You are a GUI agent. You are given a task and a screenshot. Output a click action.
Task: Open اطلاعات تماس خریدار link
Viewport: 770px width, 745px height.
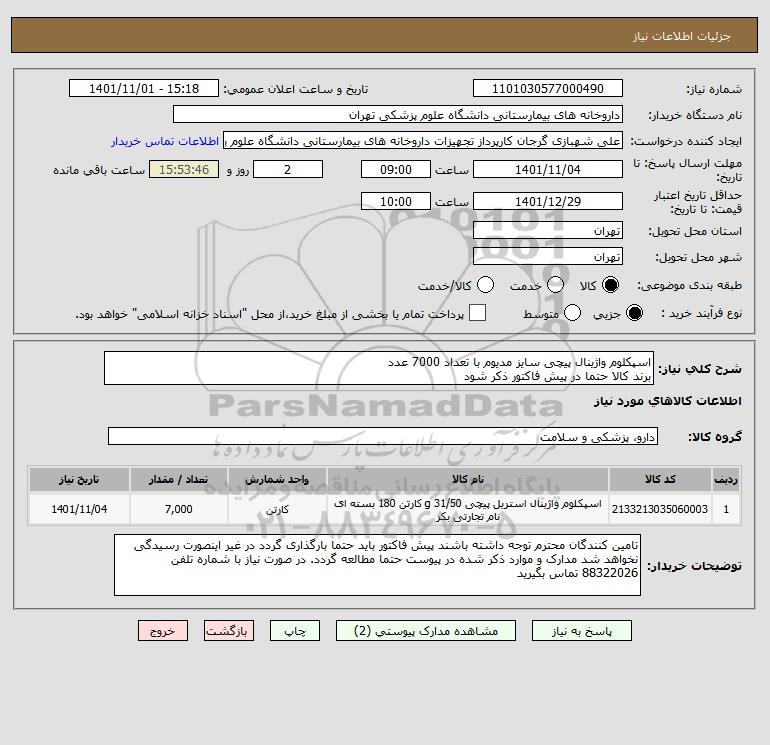[165, 141]
